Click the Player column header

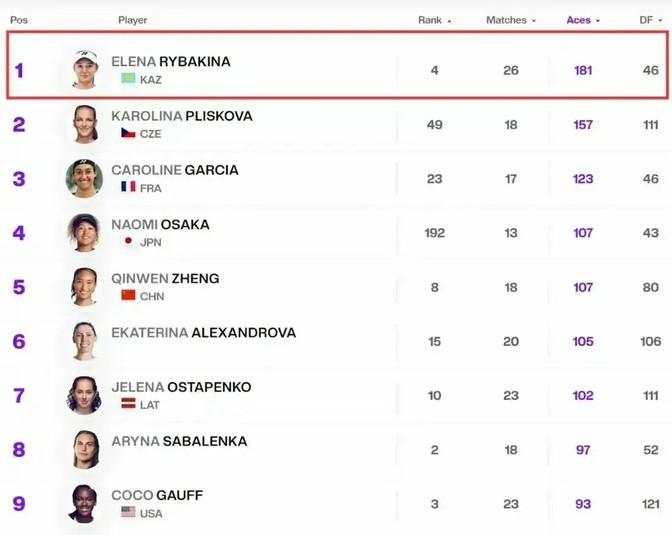pyautogui.click(x=132, y=20)
